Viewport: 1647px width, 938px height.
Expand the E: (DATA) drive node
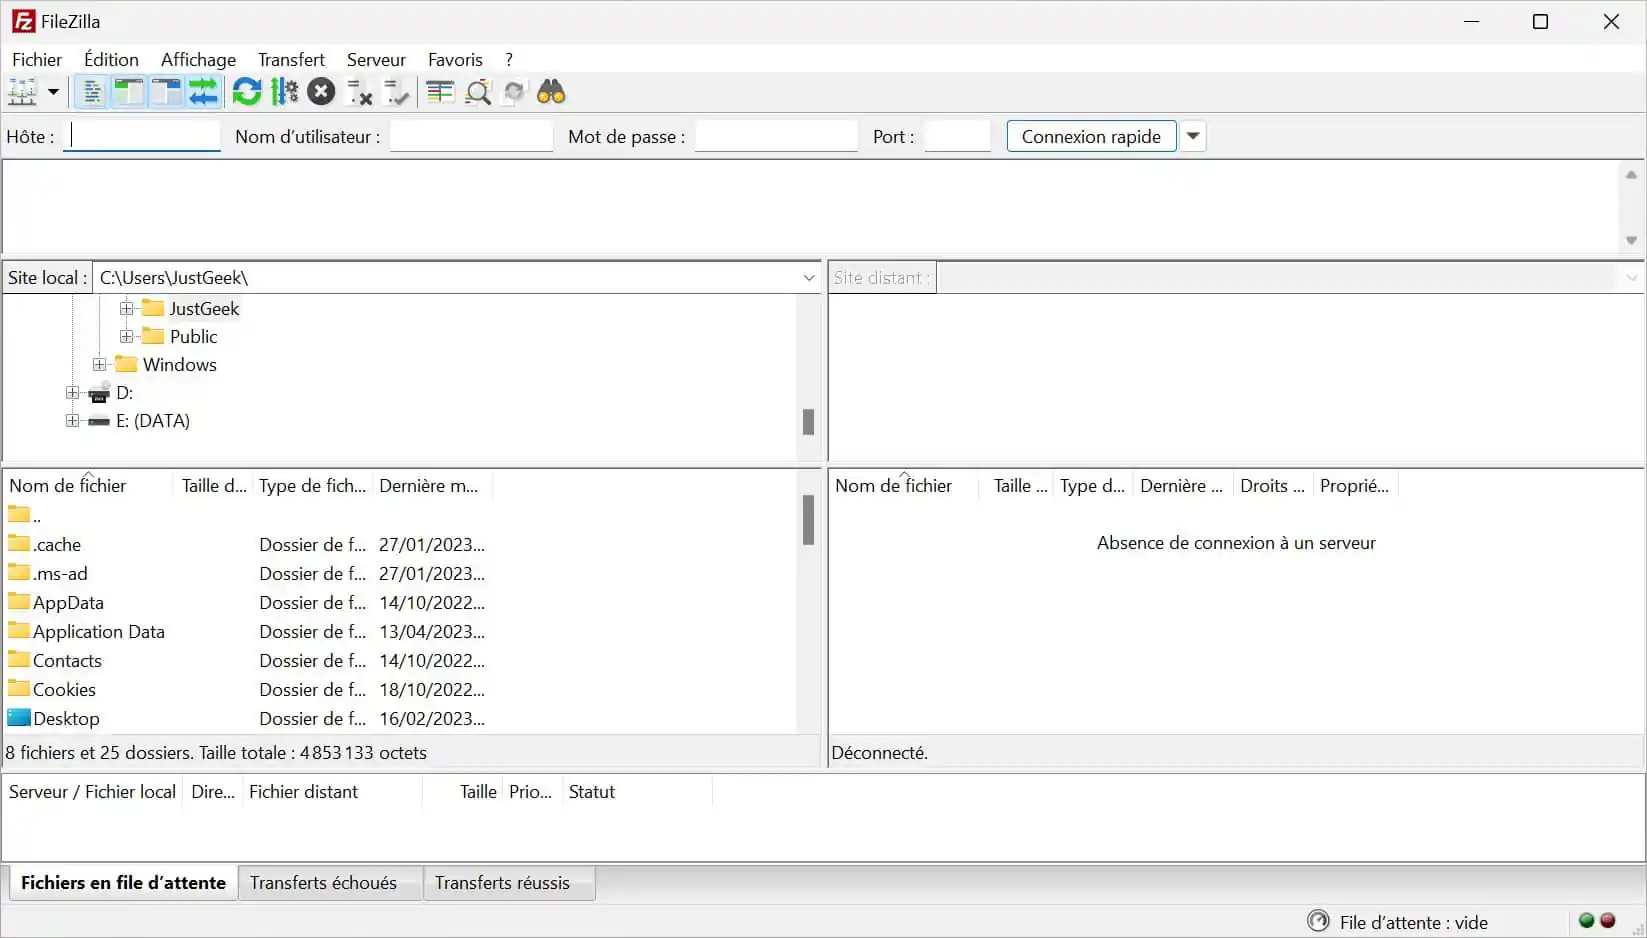pyautogui.click(x=72, y=421)
